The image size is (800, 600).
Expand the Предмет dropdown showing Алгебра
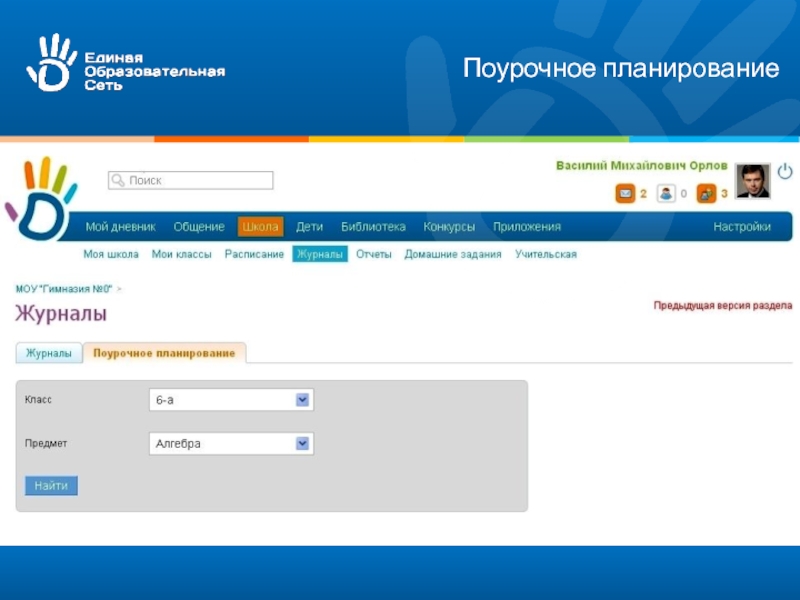click(231, 444)
